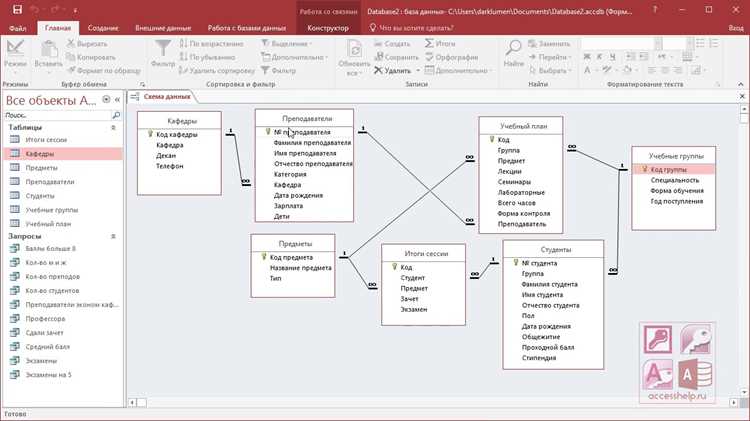
Task: Select query Баллы больше 8
Action: click(62, 248)
